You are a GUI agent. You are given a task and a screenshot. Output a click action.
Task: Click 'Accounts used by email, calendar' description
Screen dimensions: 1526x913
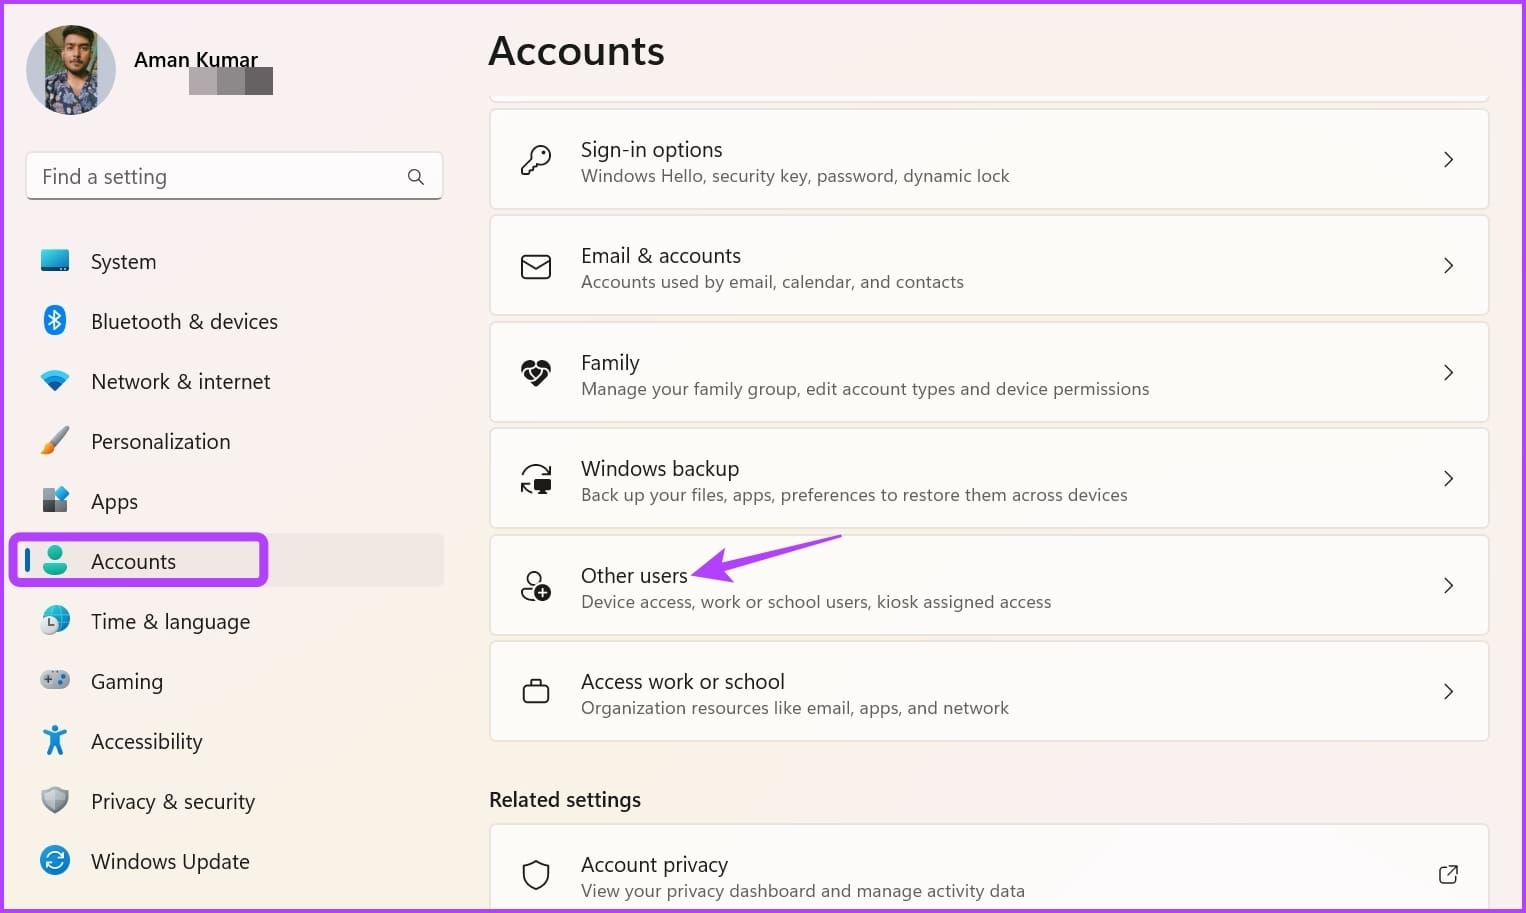click(x=772, y=282)
